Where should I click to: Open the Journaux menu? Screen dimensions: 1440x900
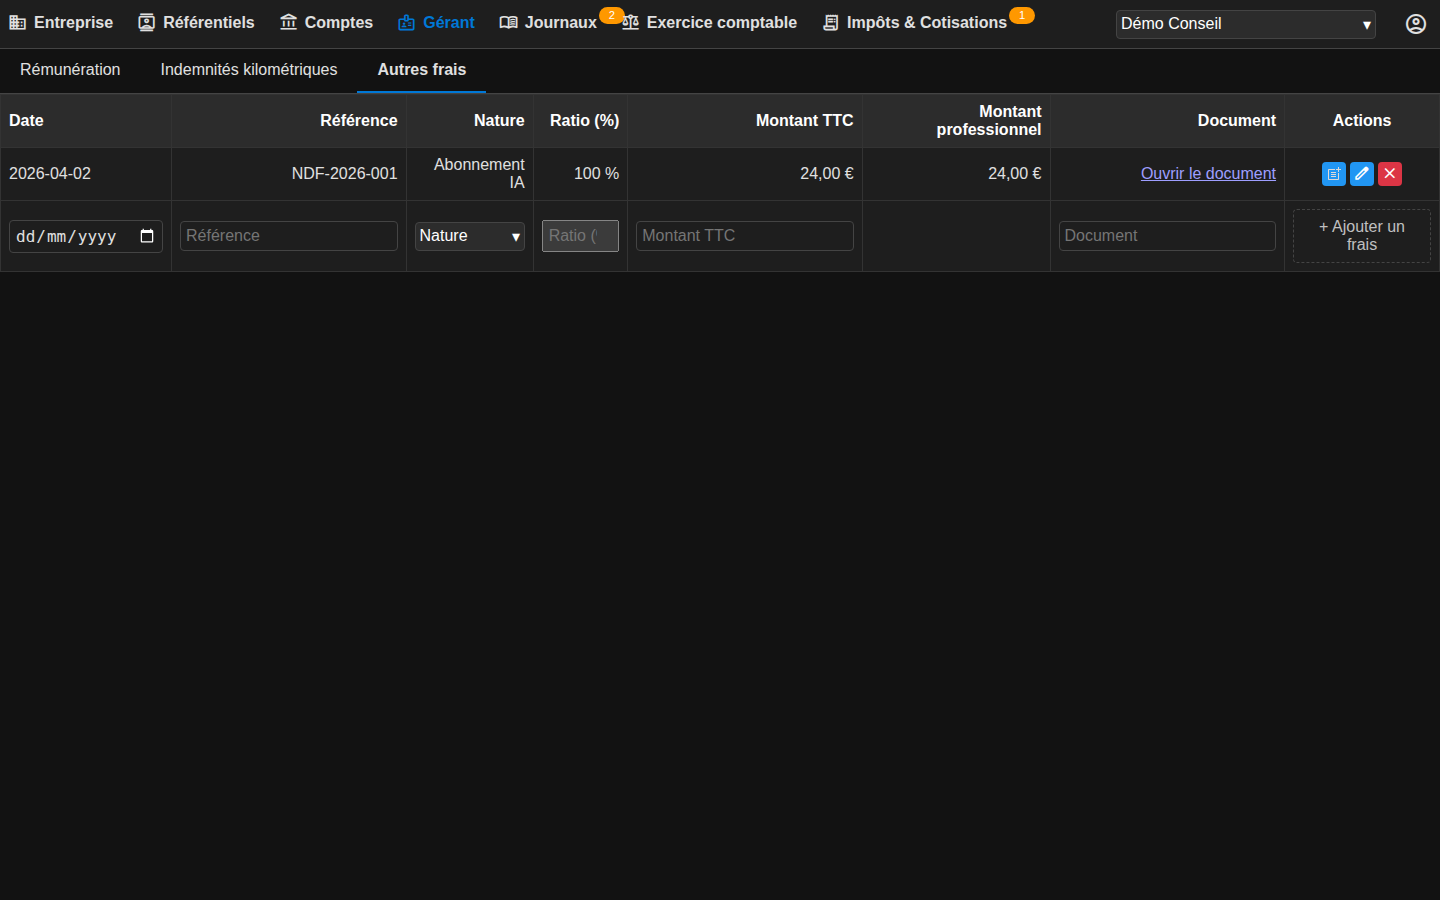pyautogui.click(x=548, y=22)
